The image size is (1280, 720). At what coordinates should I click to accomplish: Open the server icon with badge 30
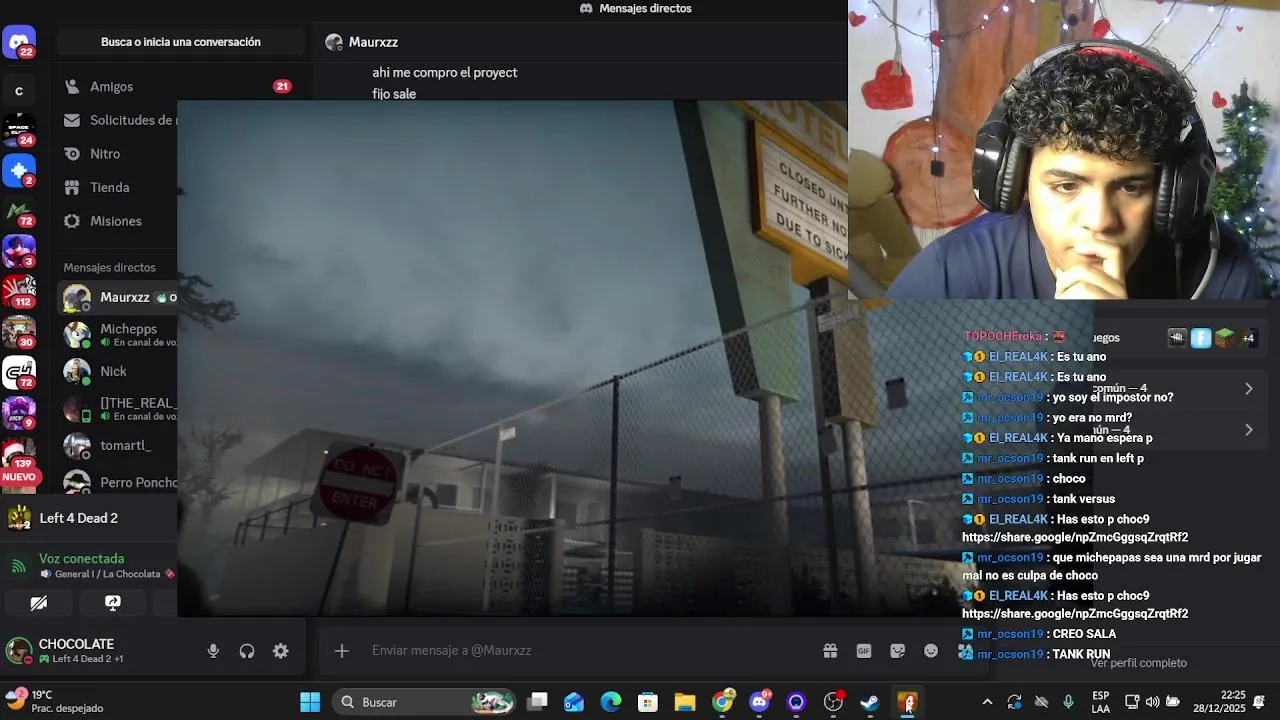(19, 332)
